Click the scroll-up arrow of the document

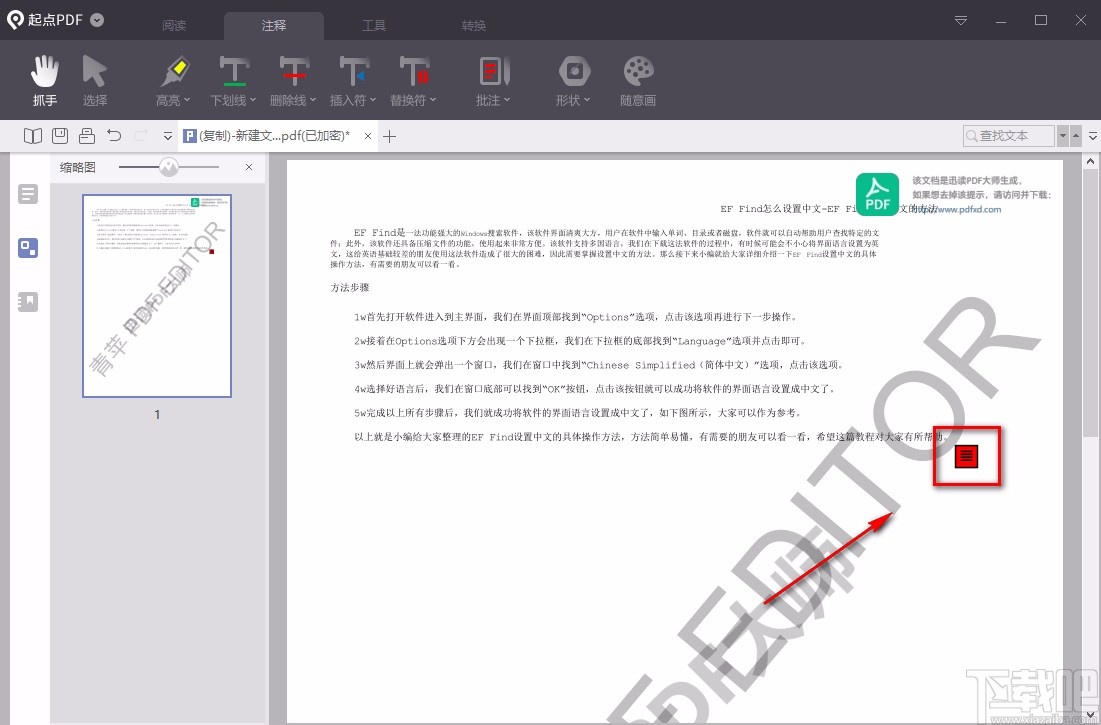1090,162
